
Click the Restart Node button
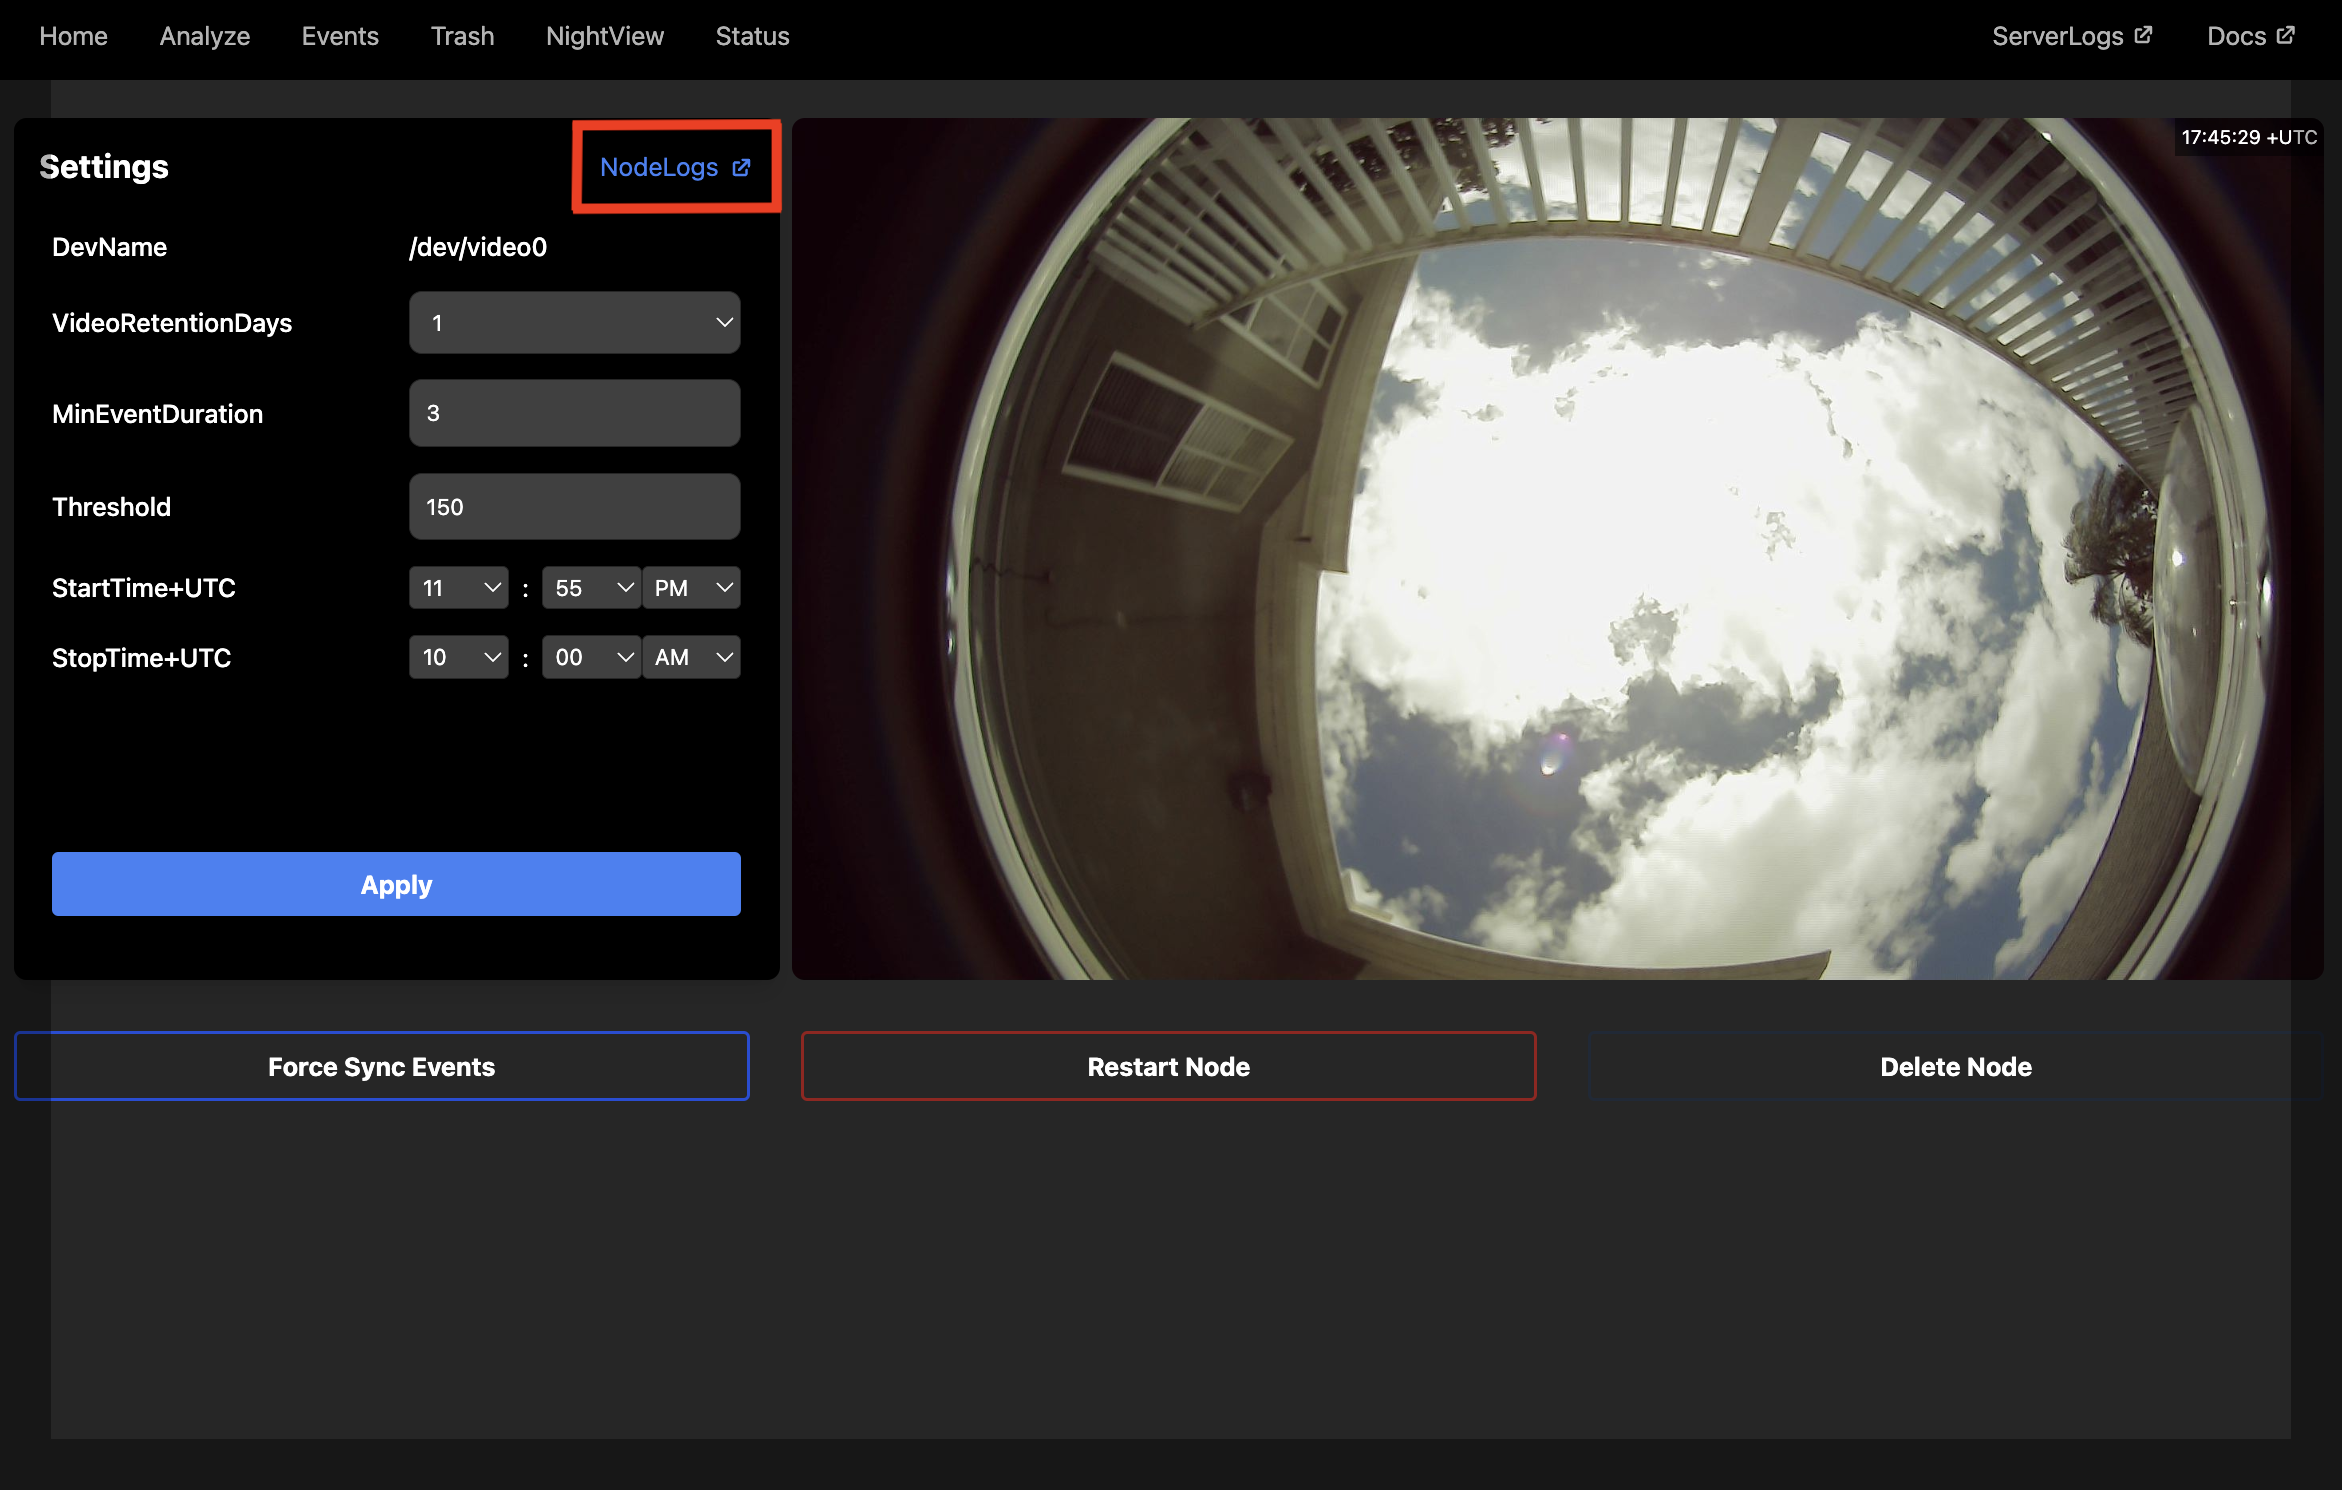tap(1168, 1066)
